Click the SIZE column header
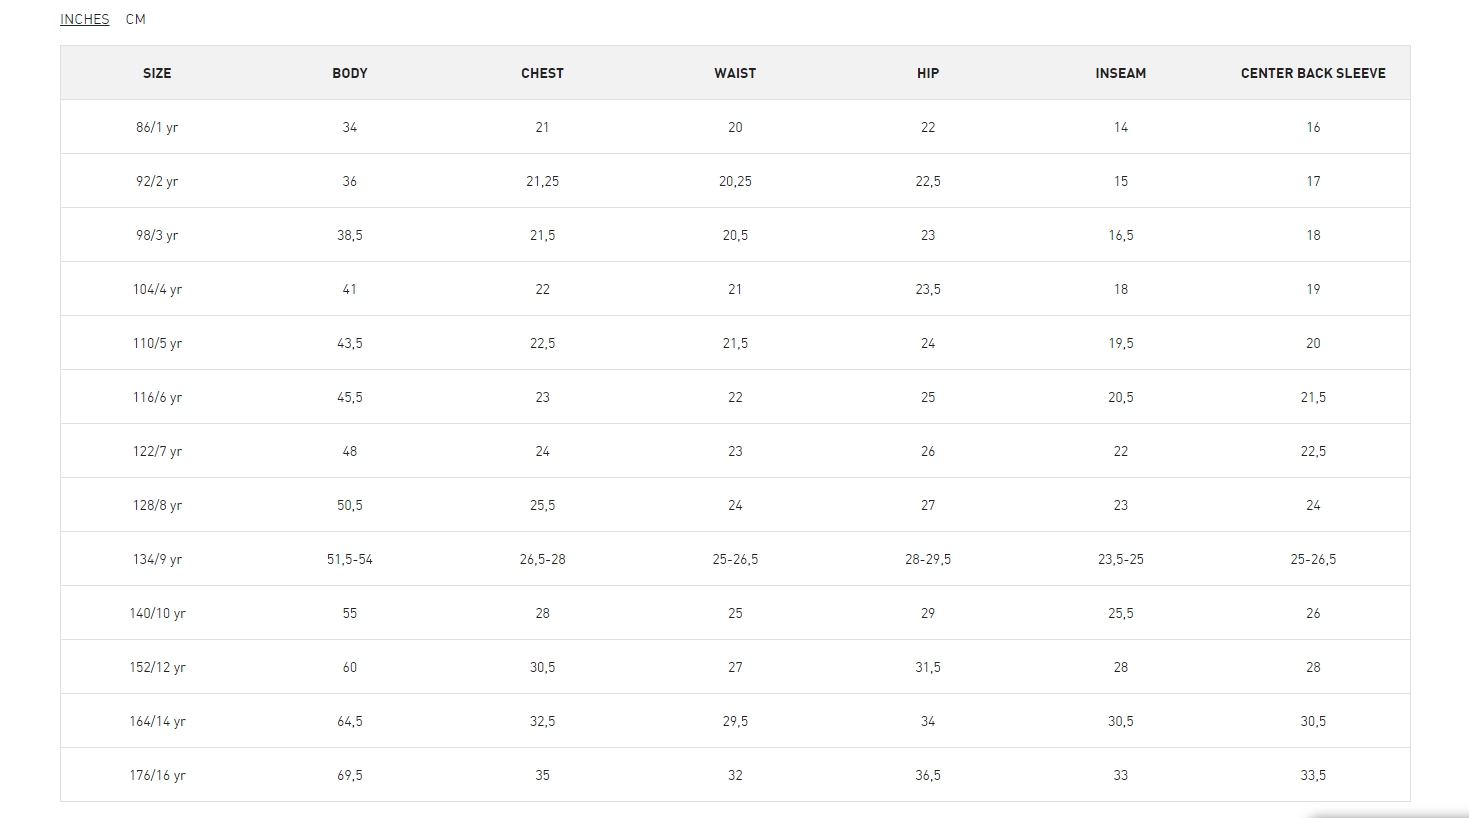Image resolution: width=1469 pixels, height=818 pixels. pyautogui.click(x=157, y=73)
